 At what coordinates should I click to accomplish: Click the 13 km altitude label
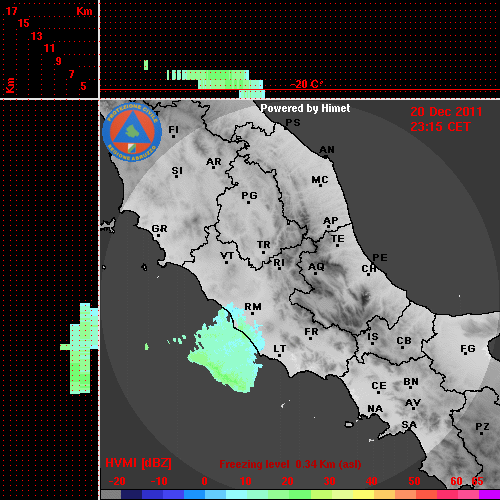37,36
